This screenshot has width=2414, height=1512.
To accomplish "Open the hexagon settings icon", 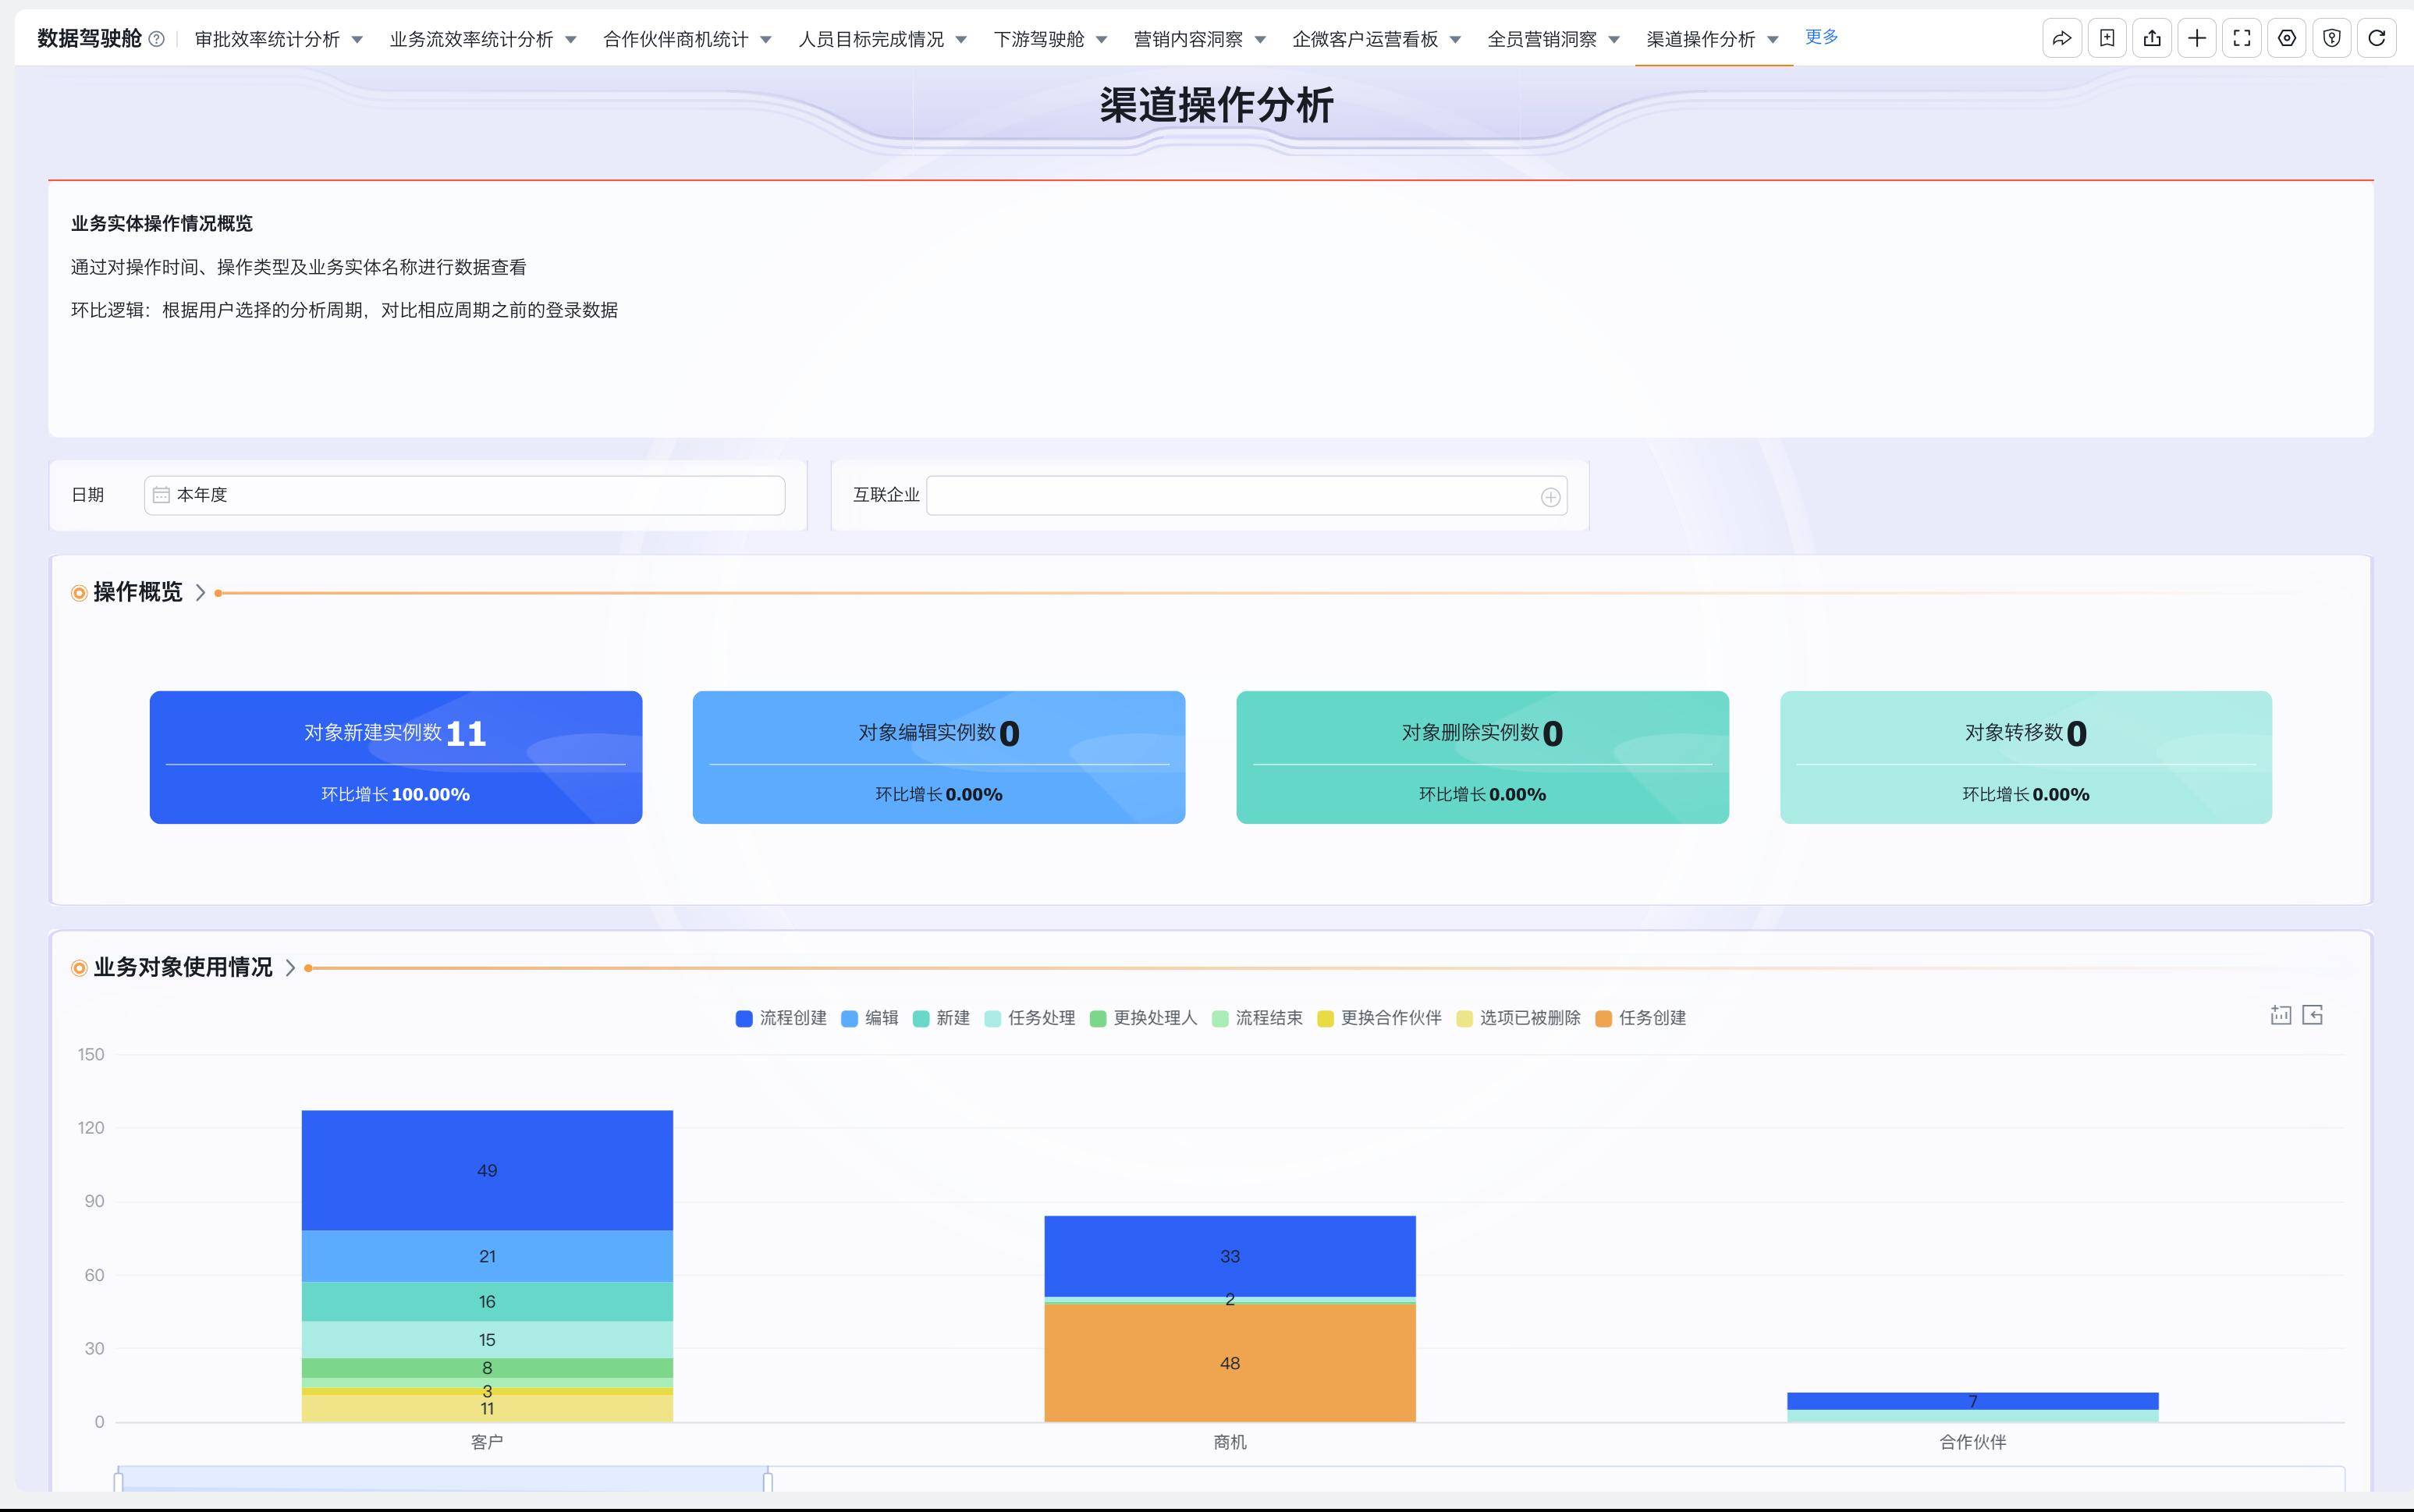I will coord(2286,39).
